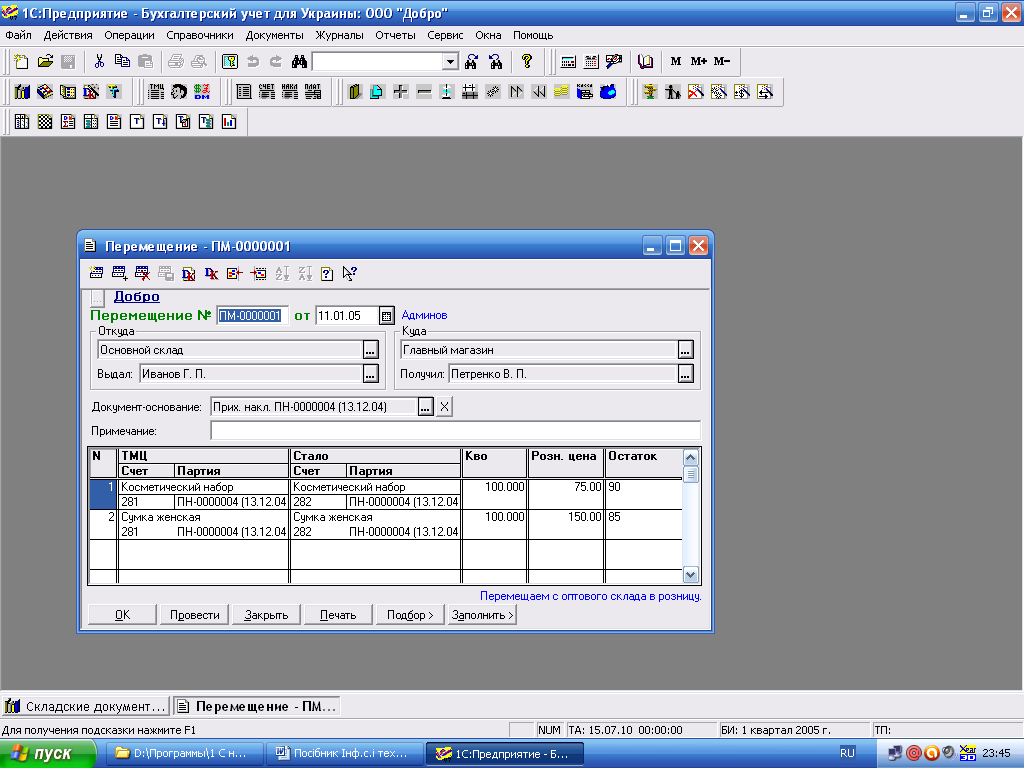Click table scrollbar down arrow

pyautogui.click(x=690, y=575)
